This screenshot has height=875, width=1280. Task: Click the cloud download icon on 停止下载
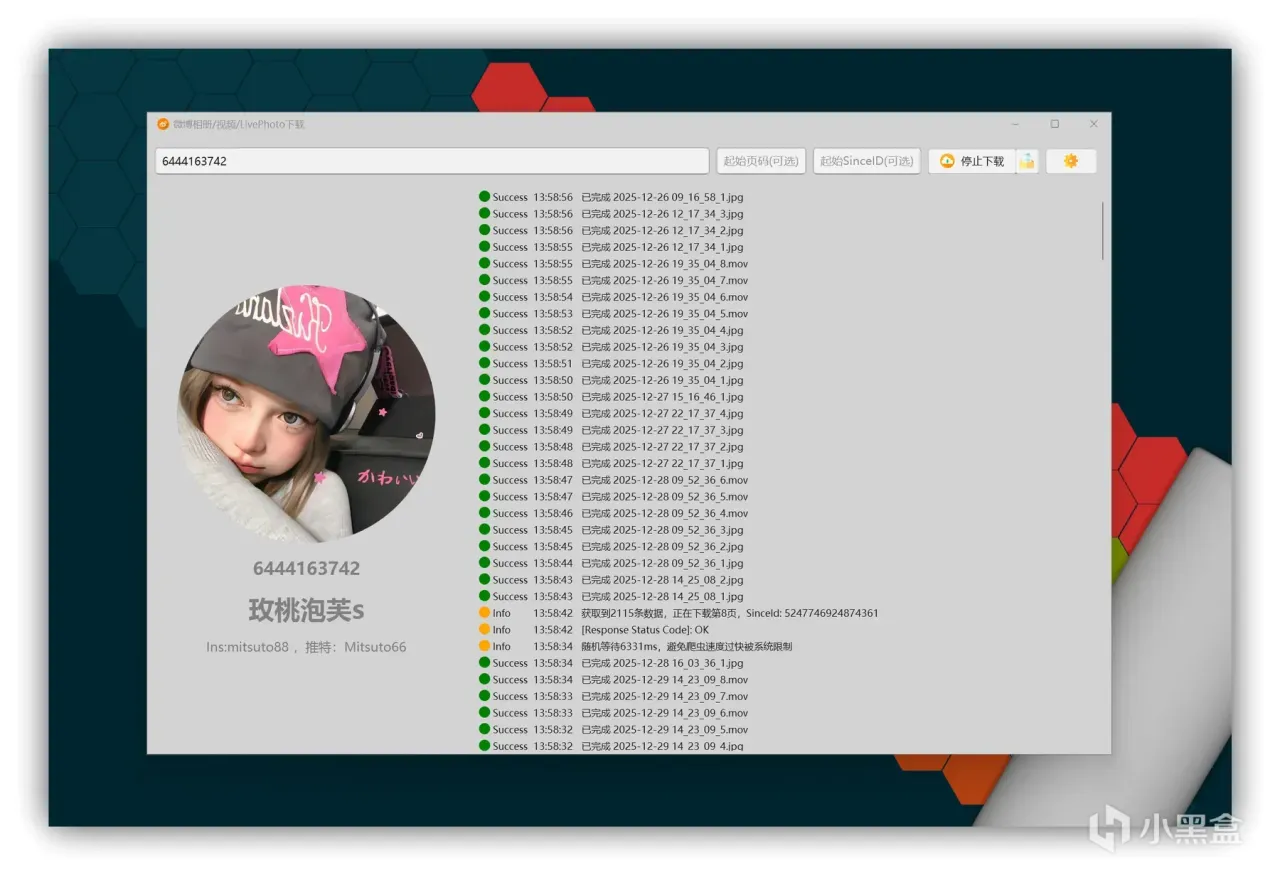click(947, 161)
